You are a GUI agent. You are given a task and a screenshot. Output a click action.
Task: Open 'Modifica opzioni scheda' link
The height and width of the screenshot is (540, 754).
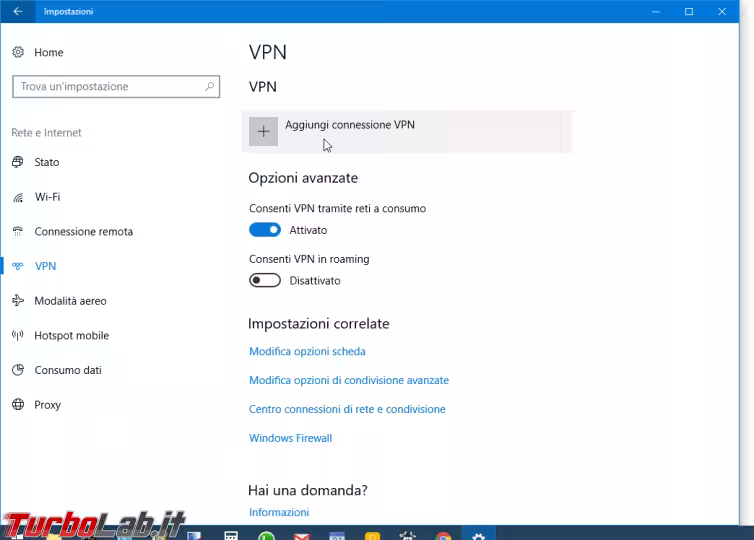[x=307, y=352]
